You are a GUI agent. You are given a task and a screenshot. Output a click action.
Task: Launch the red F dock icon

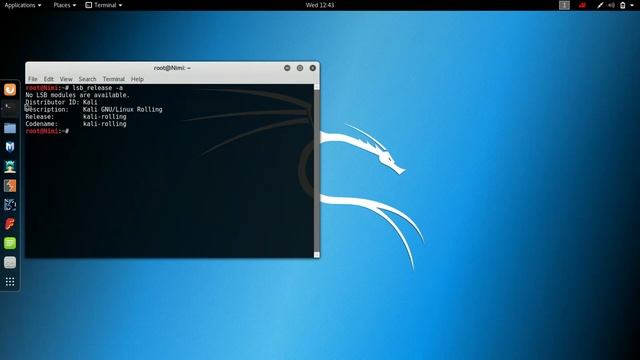10,224
